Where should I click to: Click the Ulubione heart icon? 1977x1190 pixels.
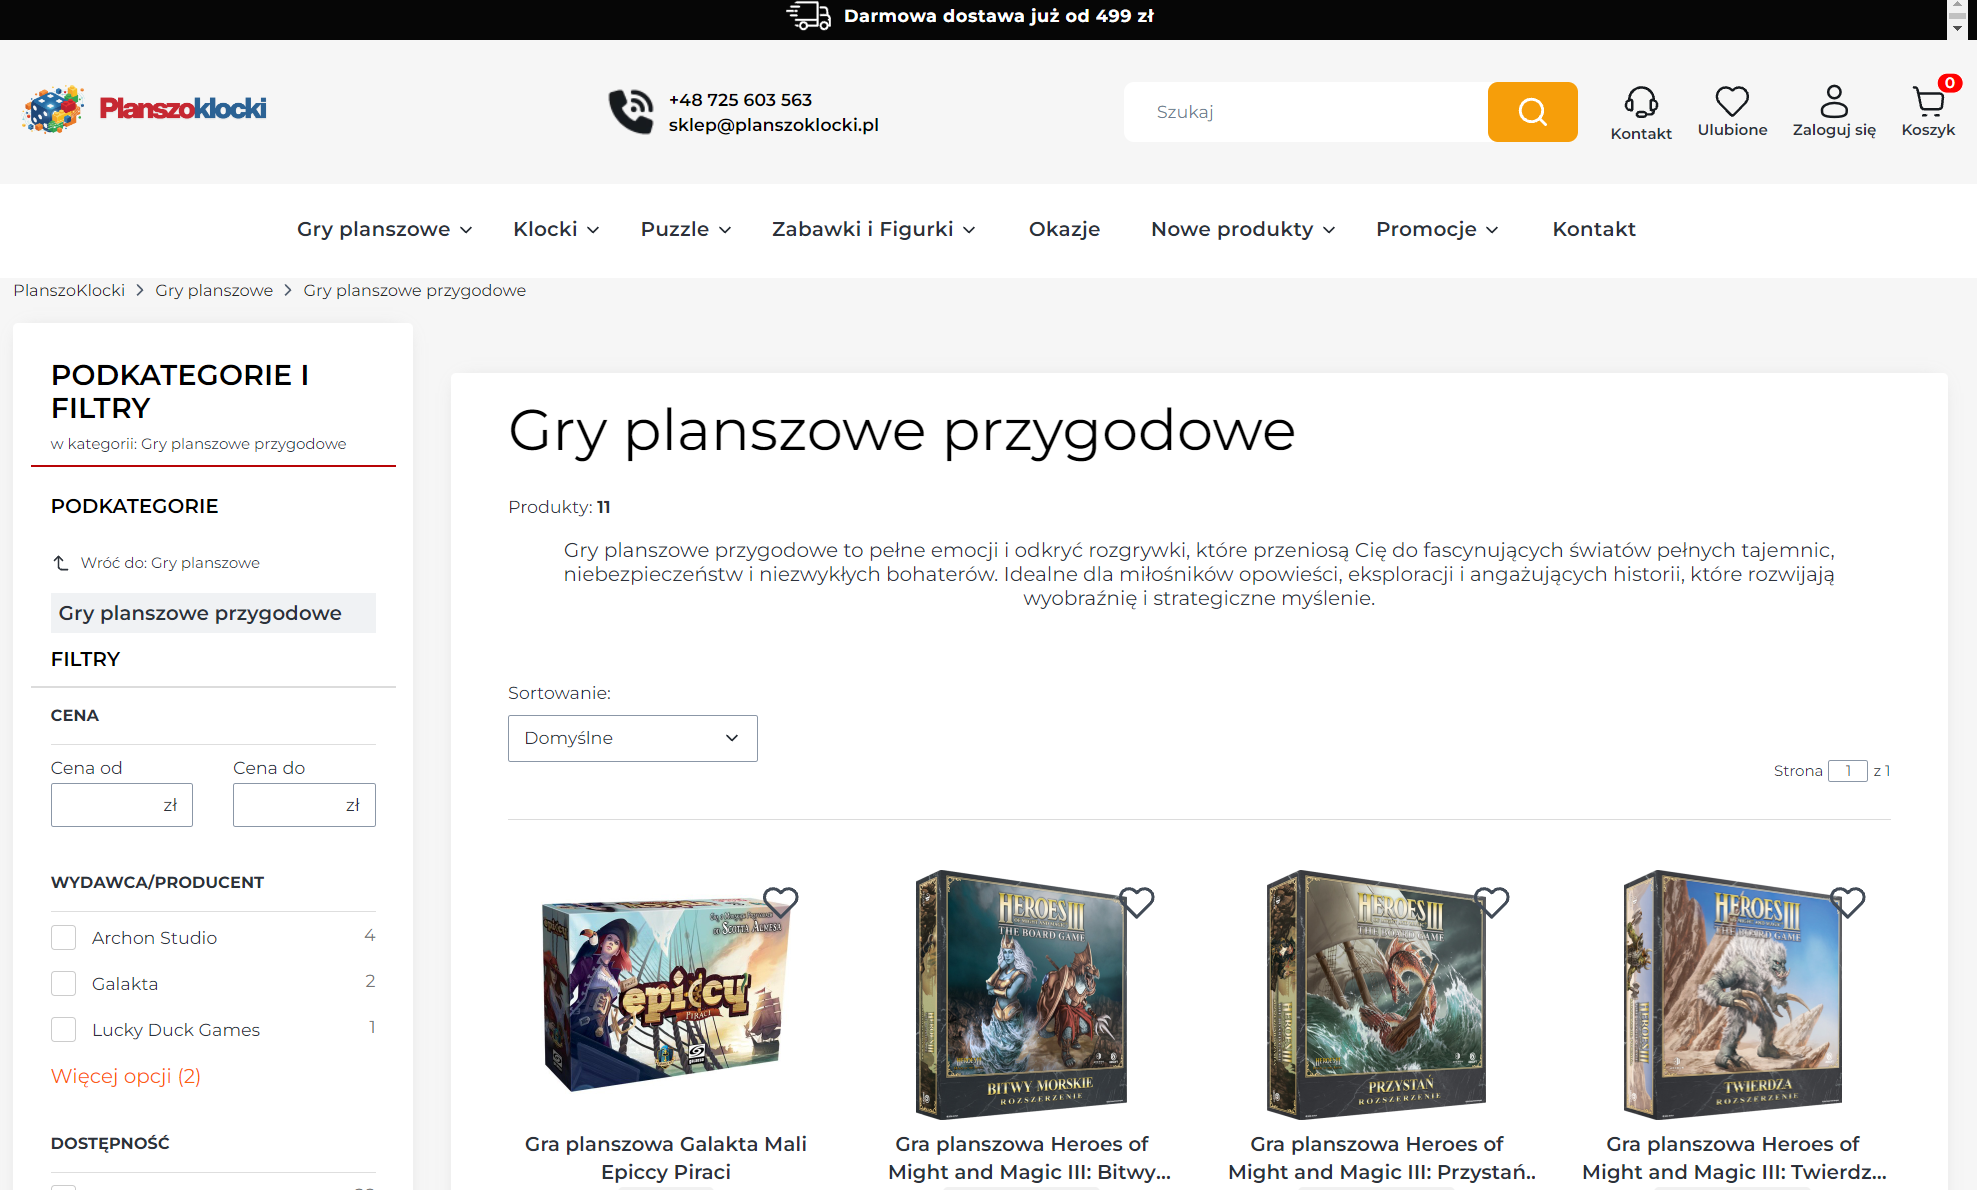(x=1732, y=100)
